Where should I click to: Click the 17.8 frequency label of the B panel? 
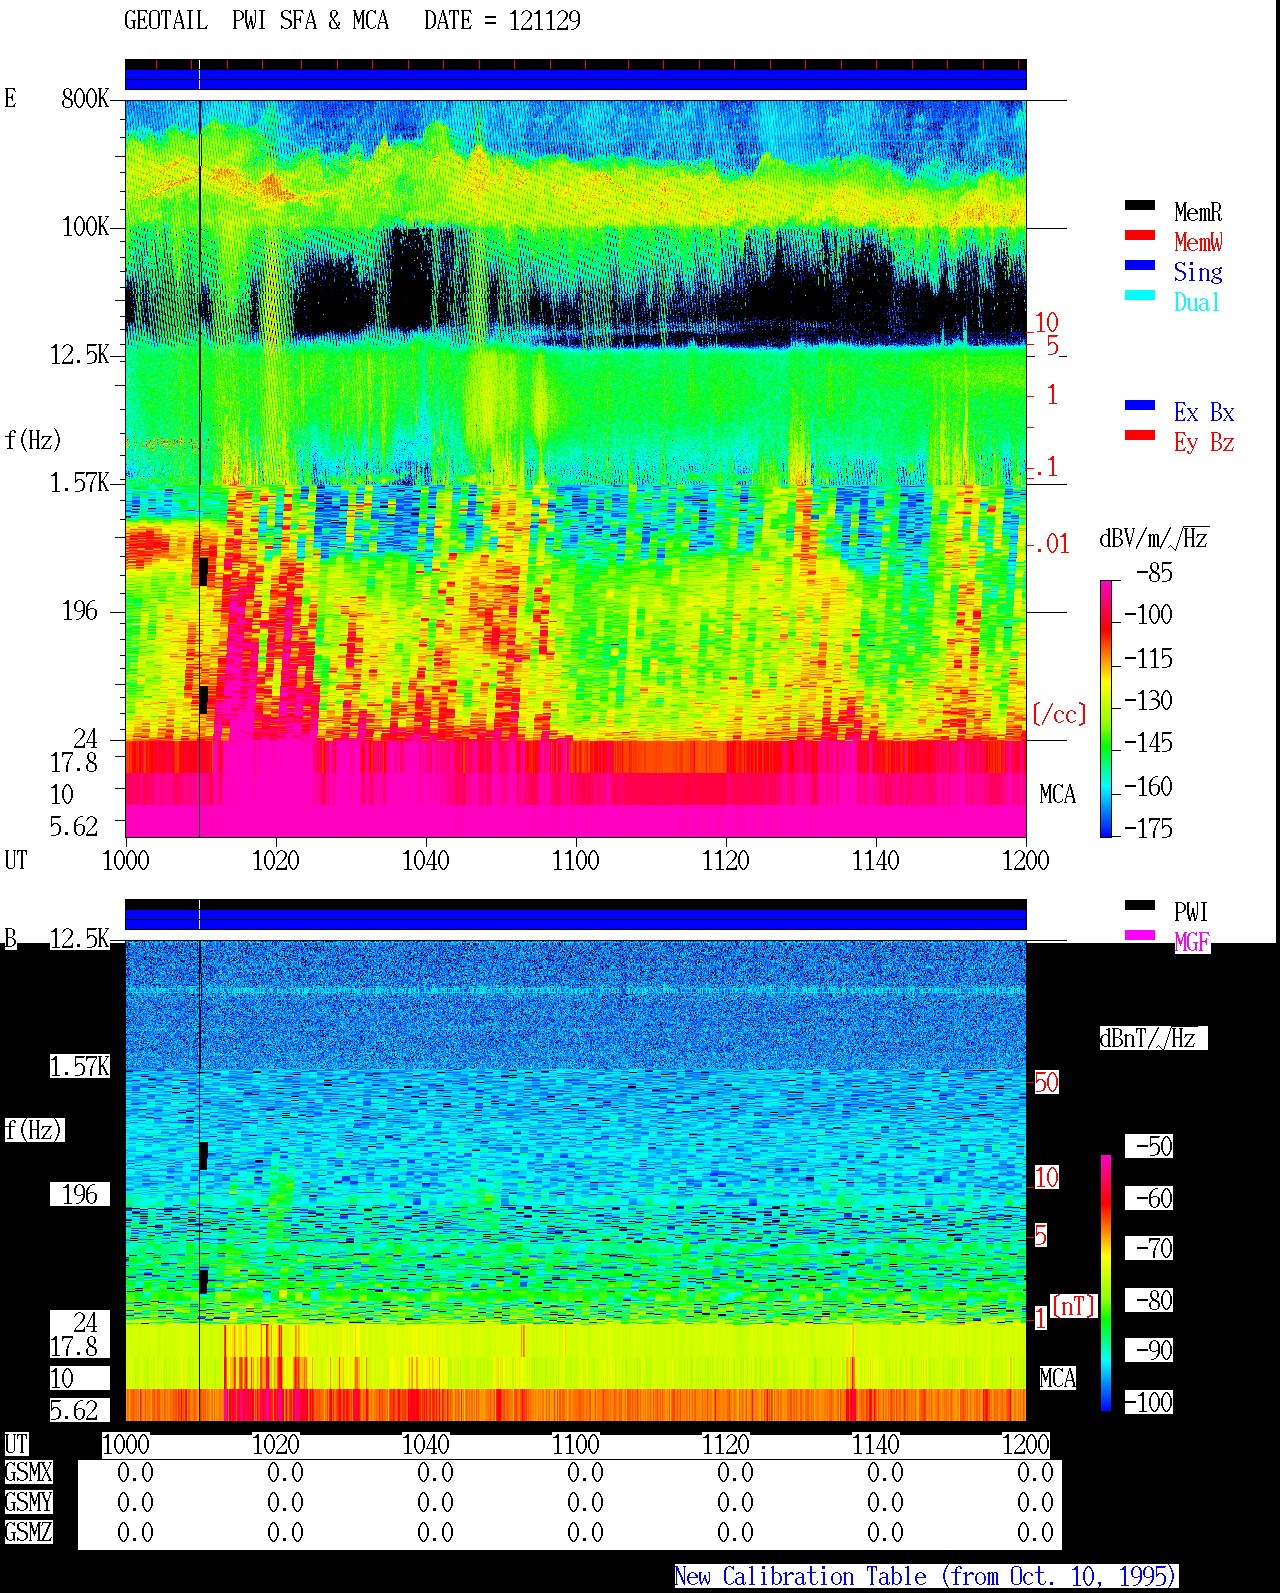74,1347
